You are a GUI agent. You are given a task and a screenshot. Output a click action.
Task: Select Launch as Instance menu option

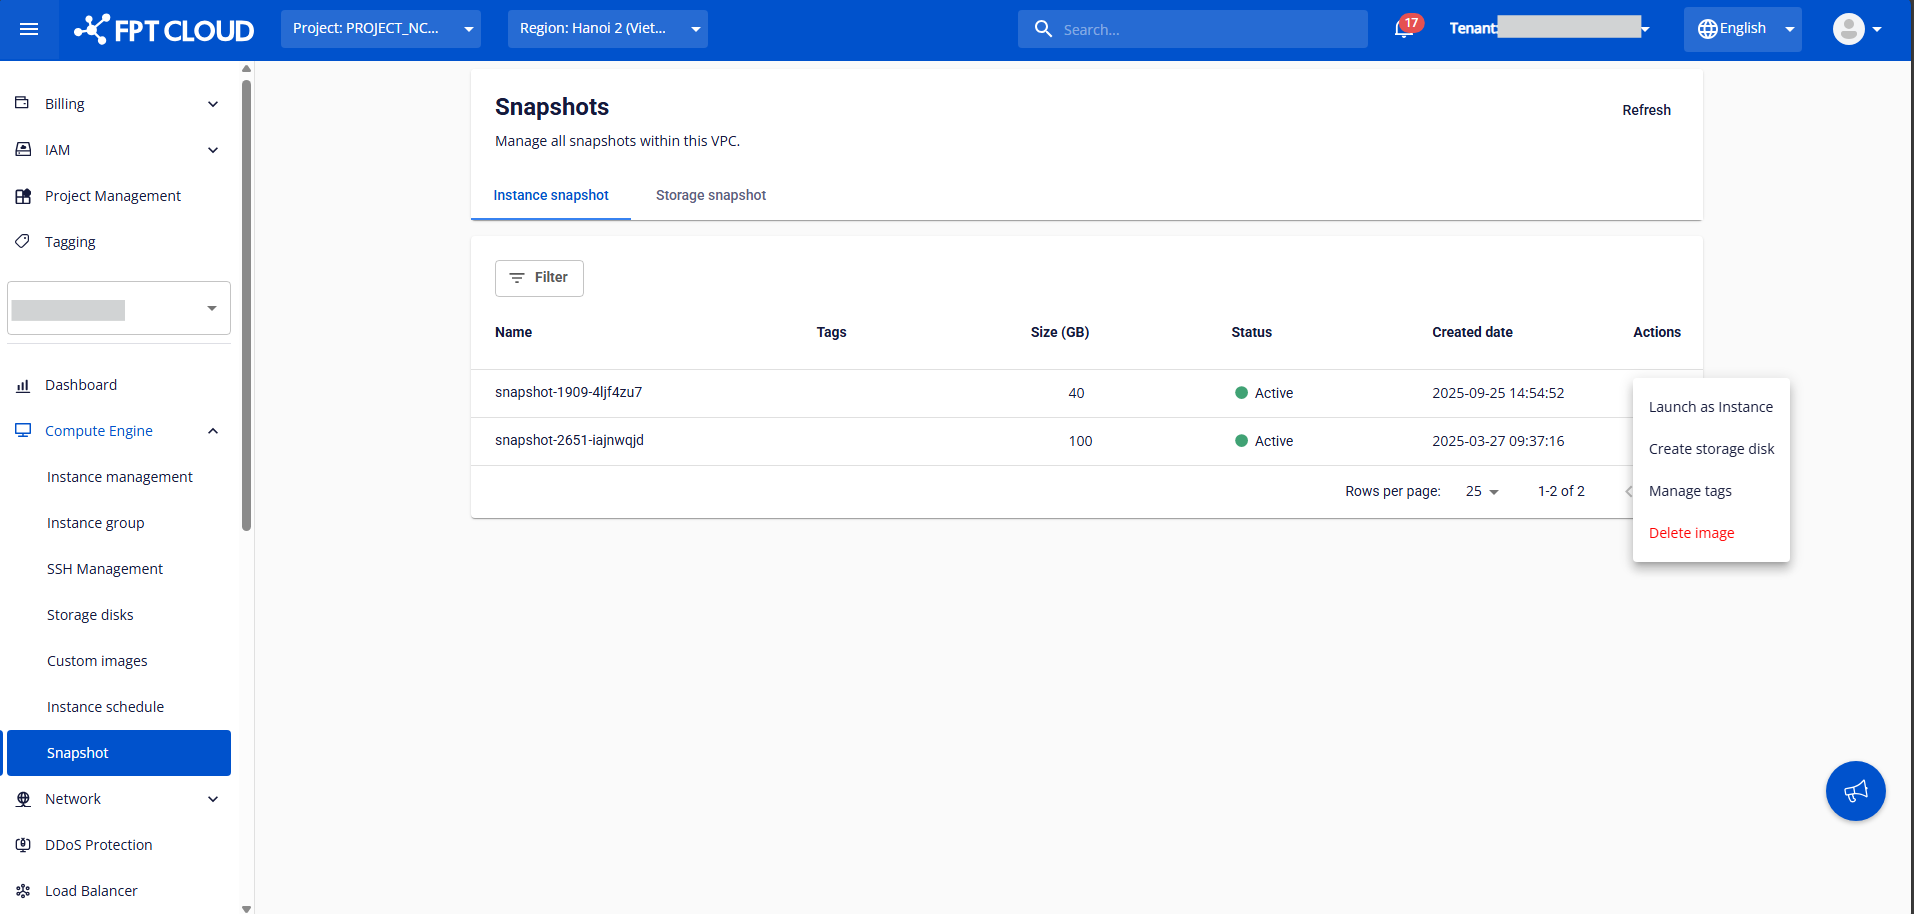pos(1710,407)
